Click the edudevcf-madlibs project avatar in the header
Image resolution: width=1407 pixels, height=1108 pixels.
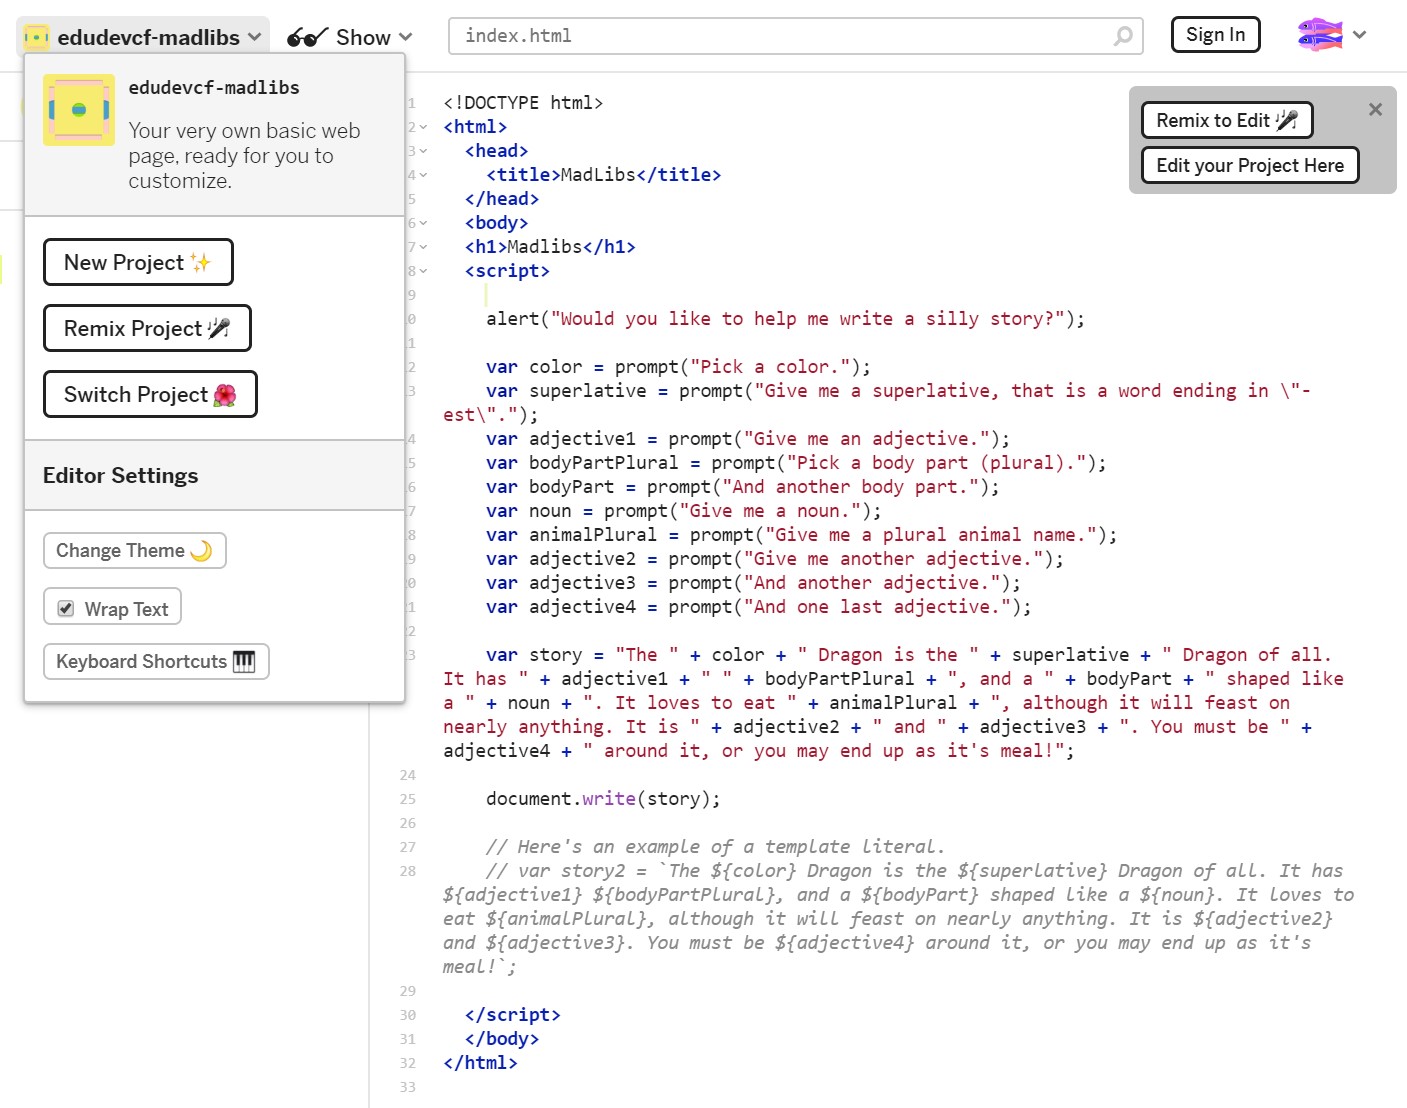(36, 37)
